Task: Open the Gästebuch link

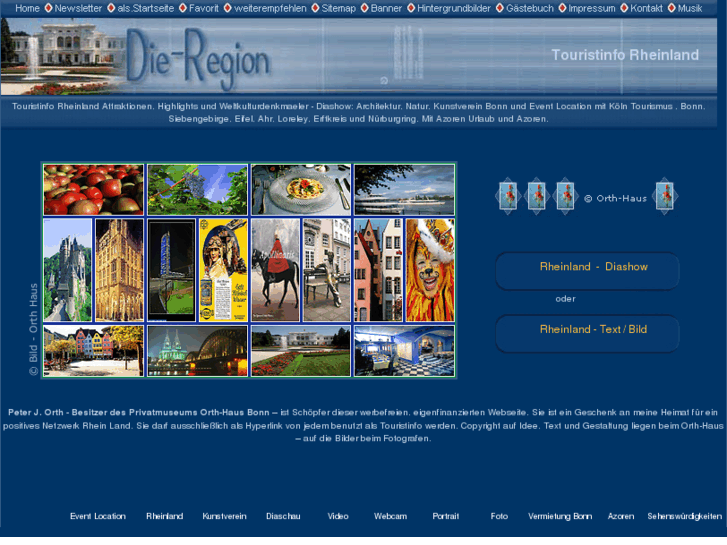Action: pyautogui.click(x=529, y=8)
